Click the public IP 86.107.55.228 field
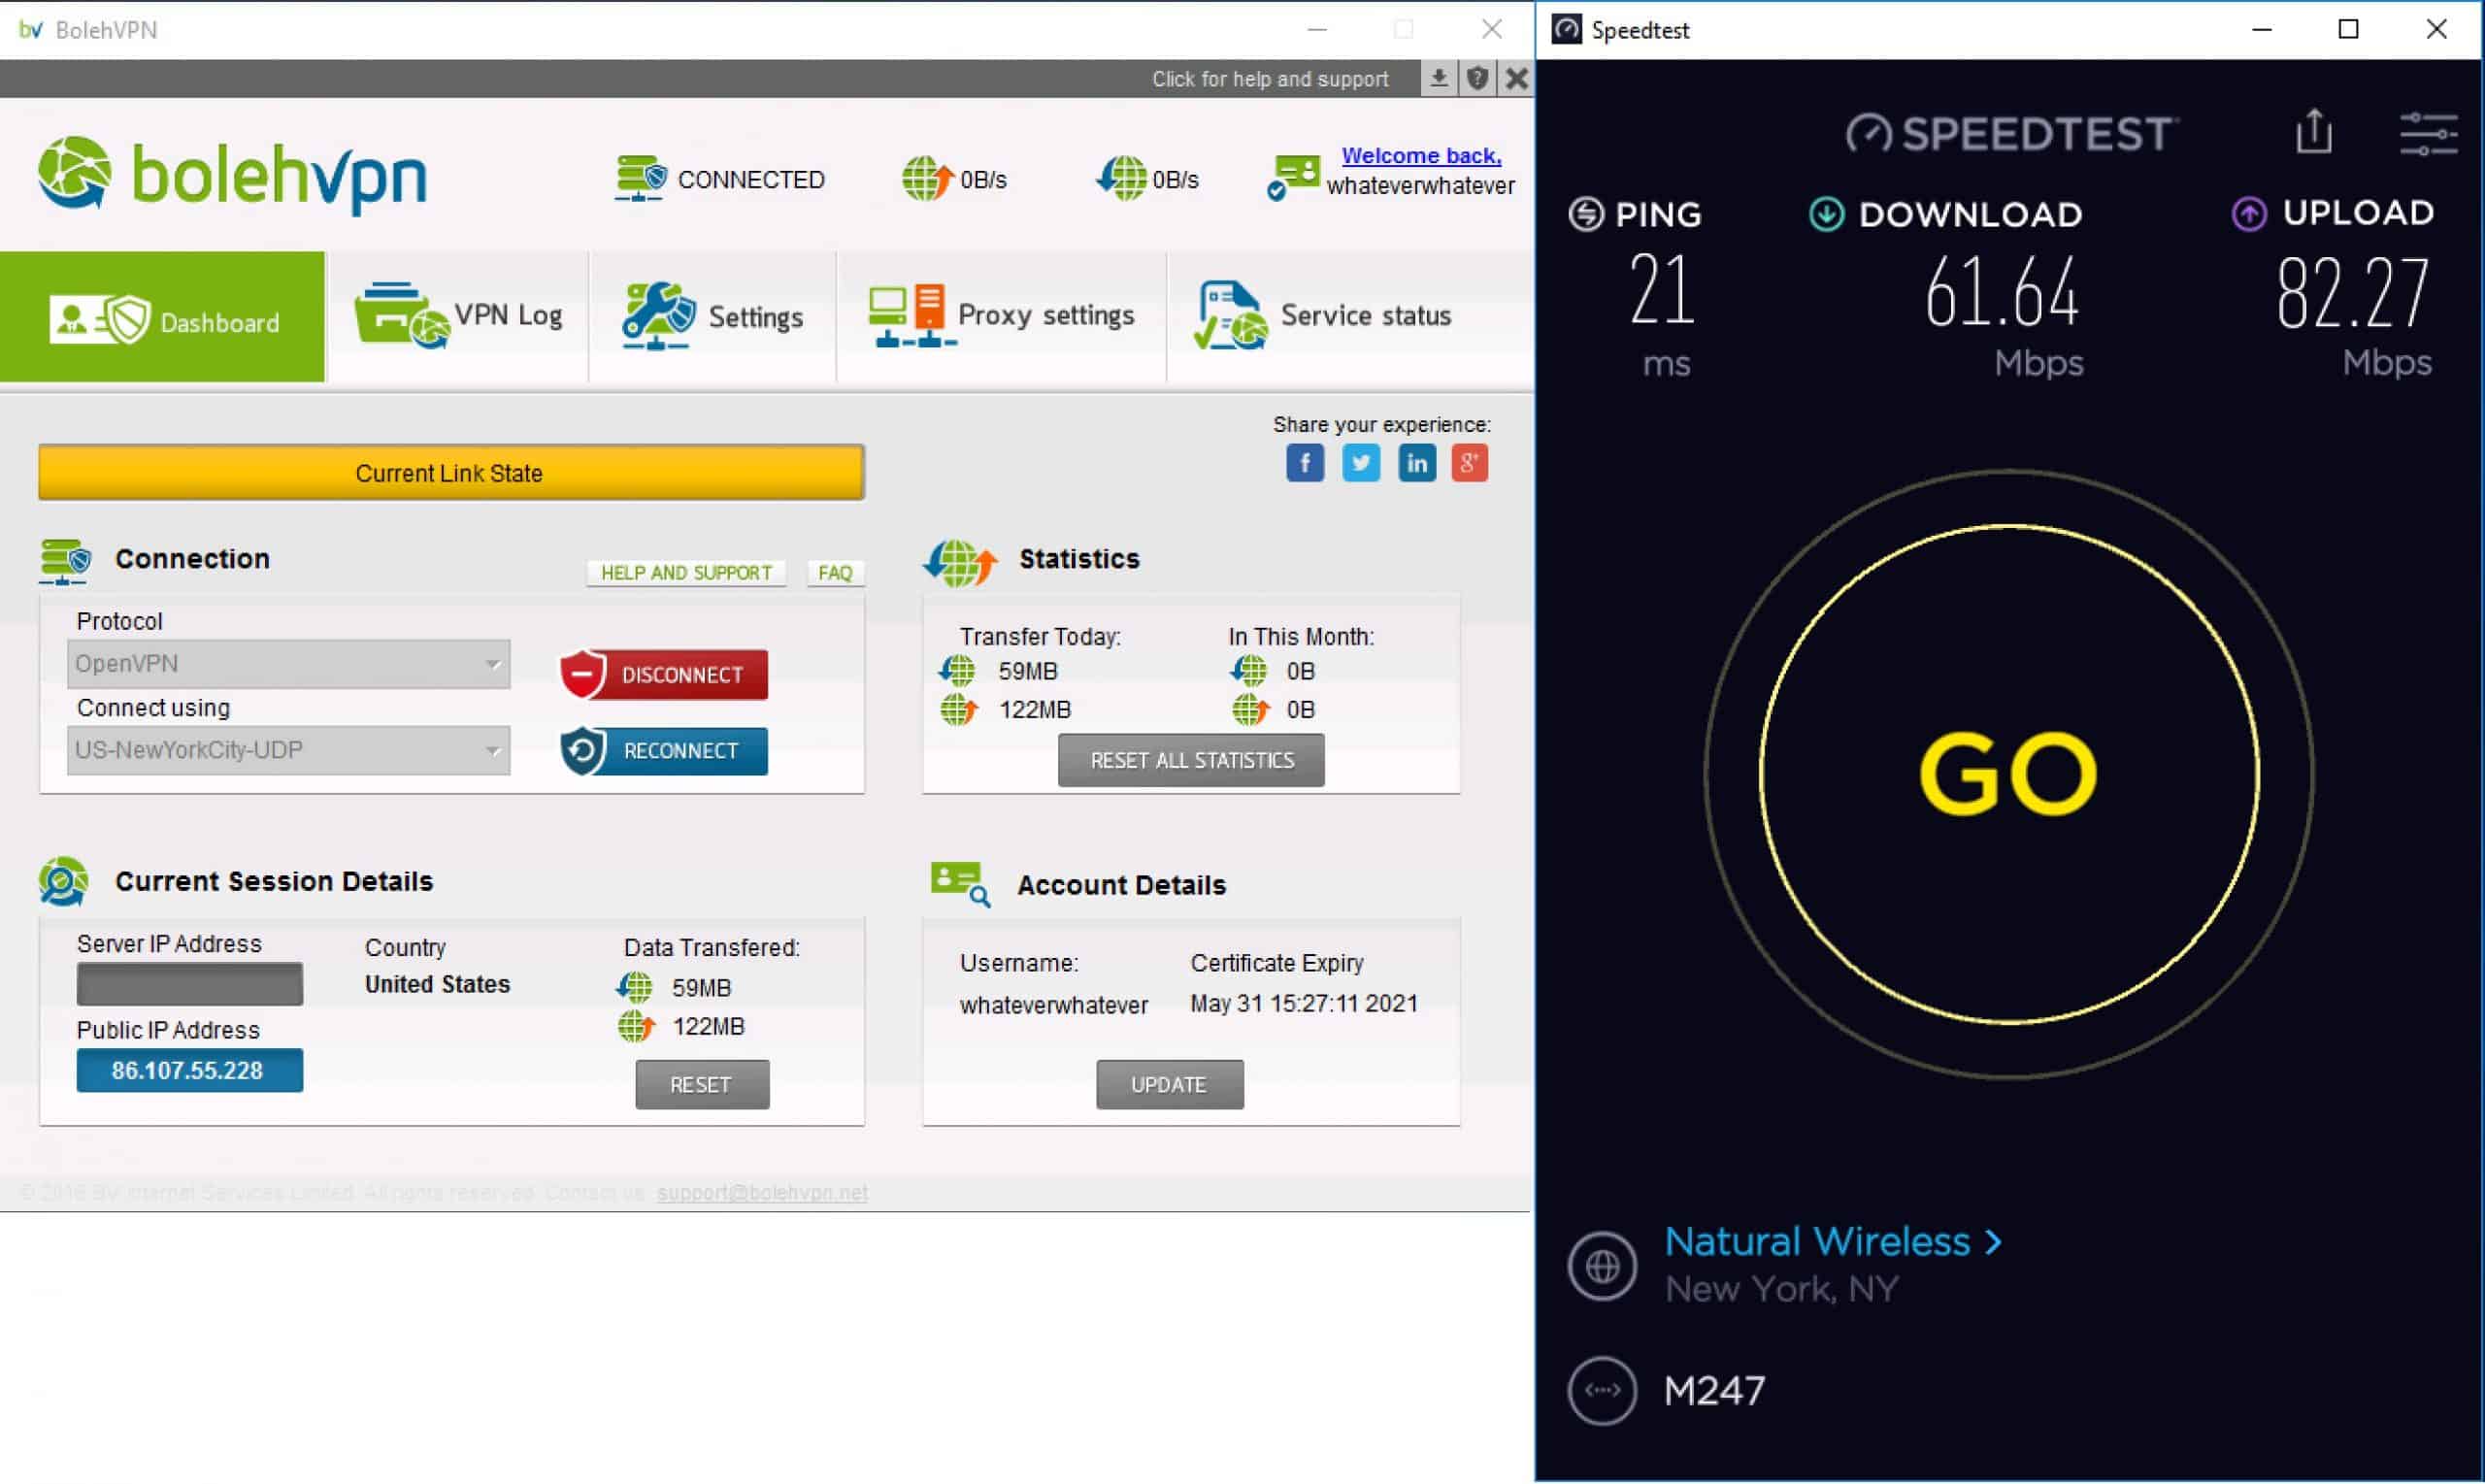This screenshot has height=1484, width=2485. [x=189, y=1071]
